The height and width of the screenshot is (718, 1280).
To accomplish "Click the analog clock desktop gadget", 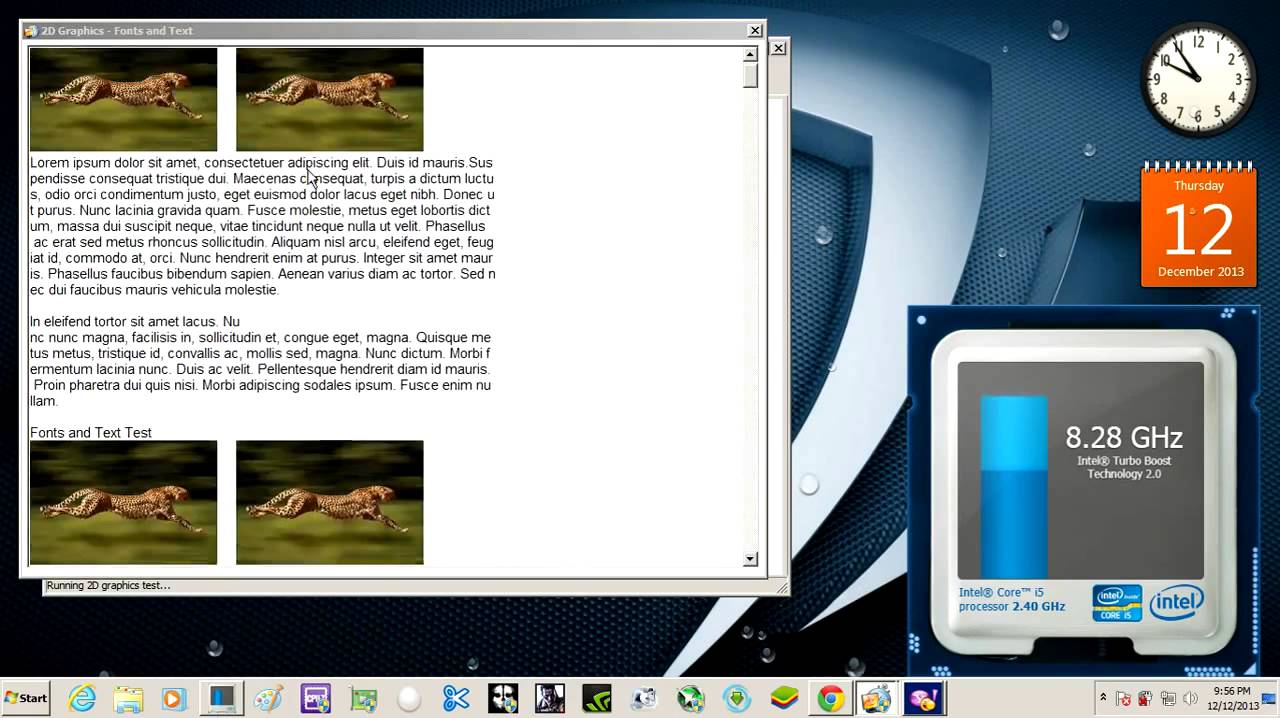I will tap(1198, 79).
